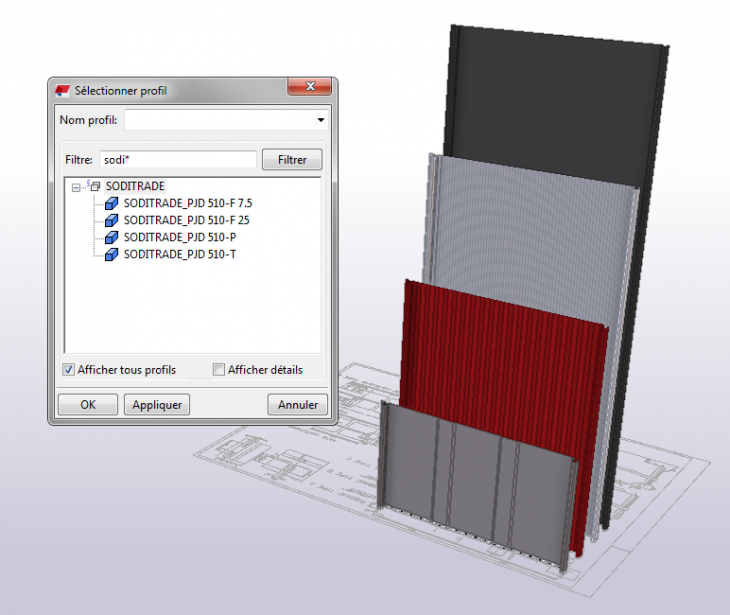Click the blue icon beside SODITRADE_PJD 510-T
Viewport: 730px width, 615px height.
click(111, 254)
